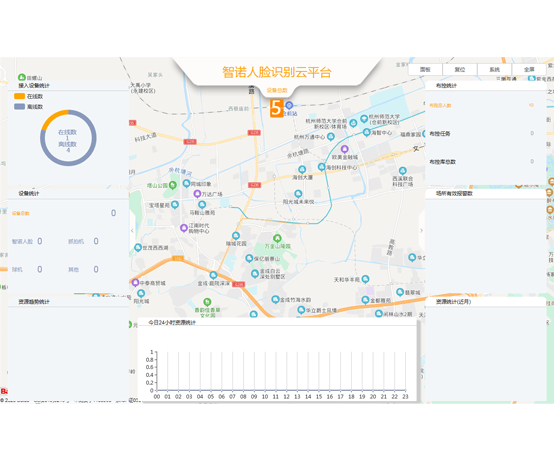Click the purple 江南时代购物中心 marker
The width and height of the screenshot is (555, 450).
[x=184, y=228]
